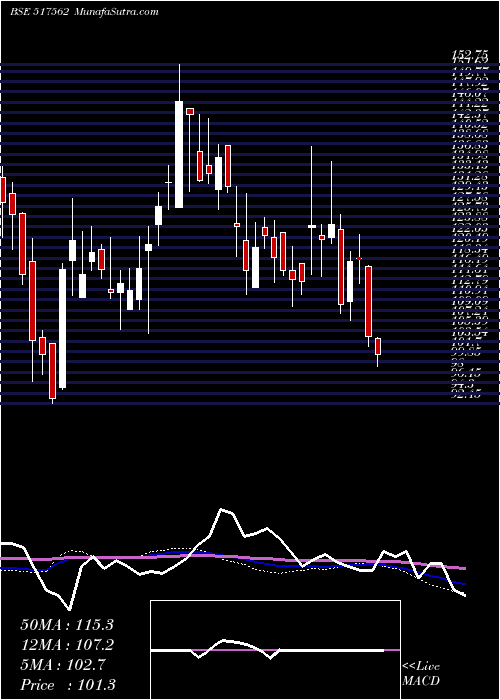
Task: Click inside the Live MACD histogram box
Action: [x=275, y=650]
